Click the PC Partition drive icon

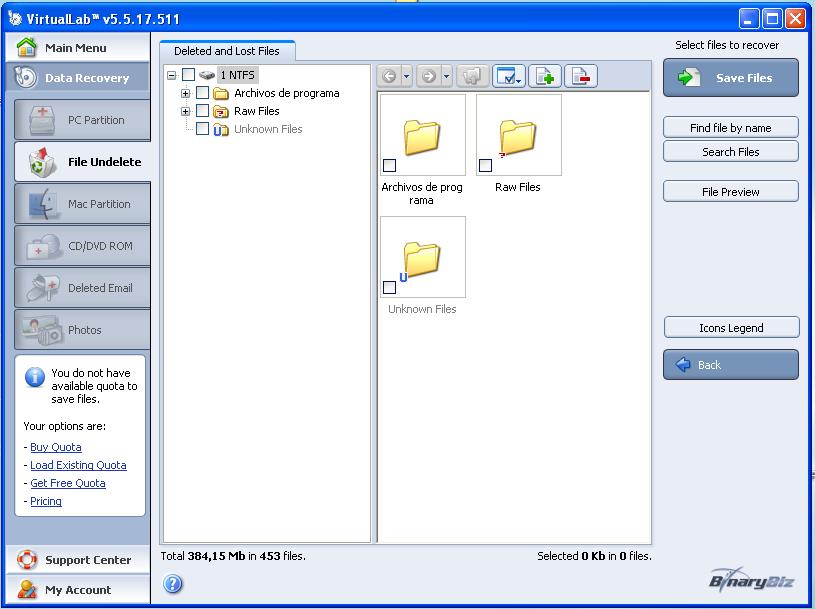(x=42, y=120)
